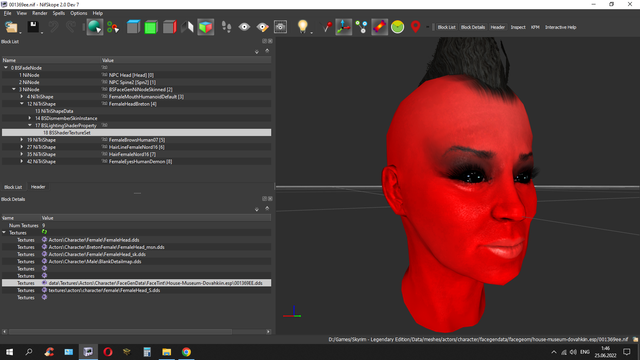
Task: Toggle the Inspect toolbar button
Action: [x=518, y=27]
